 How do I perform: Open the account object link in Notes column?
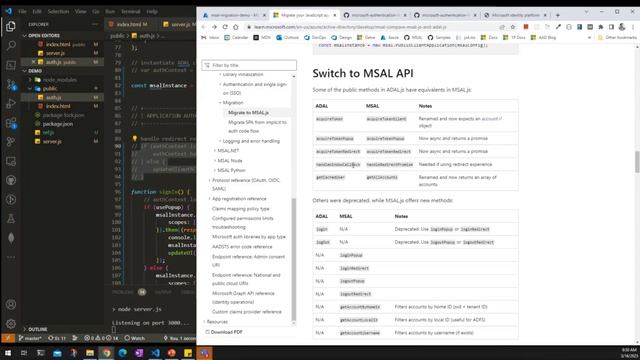coord(491,119)
